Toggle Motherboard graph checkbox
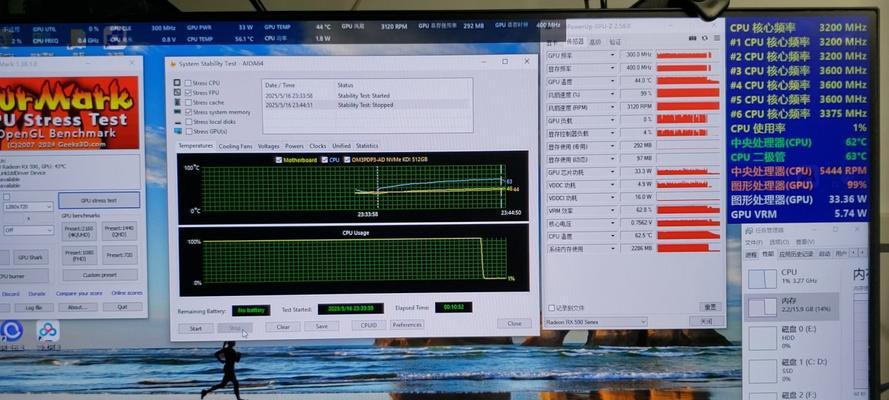This screenshot has height=400, width=889. (x=278, y=160)
